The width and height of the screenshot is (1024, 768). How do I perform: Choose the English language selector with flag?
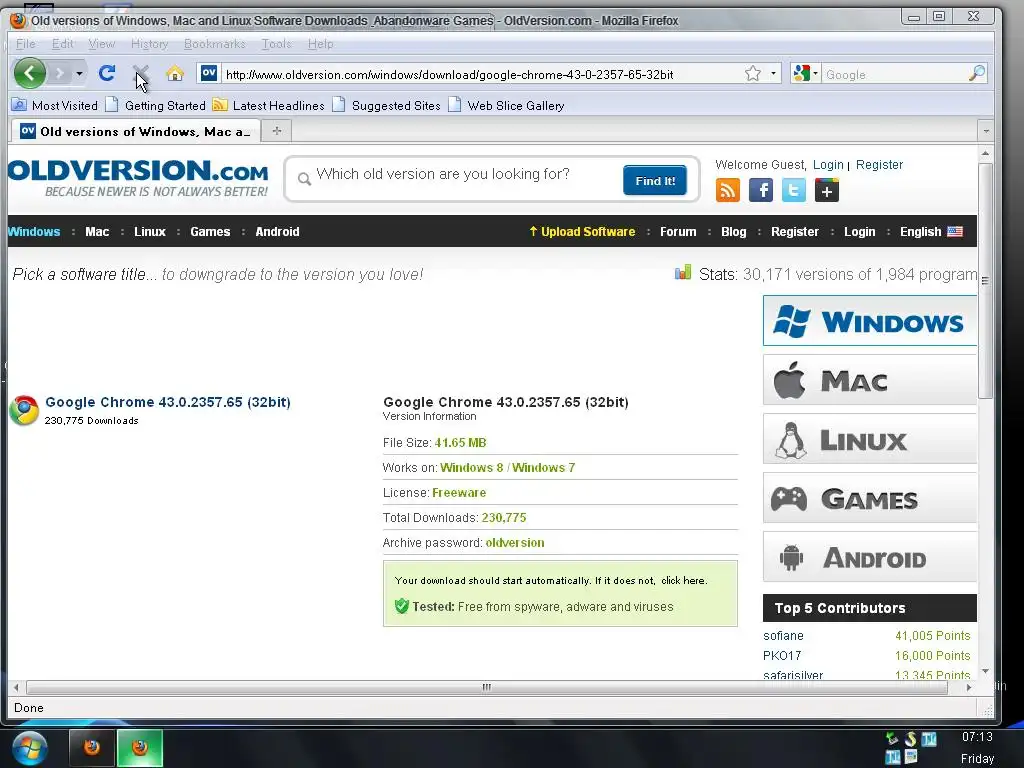pyautogui.click(x=931, y=232)
